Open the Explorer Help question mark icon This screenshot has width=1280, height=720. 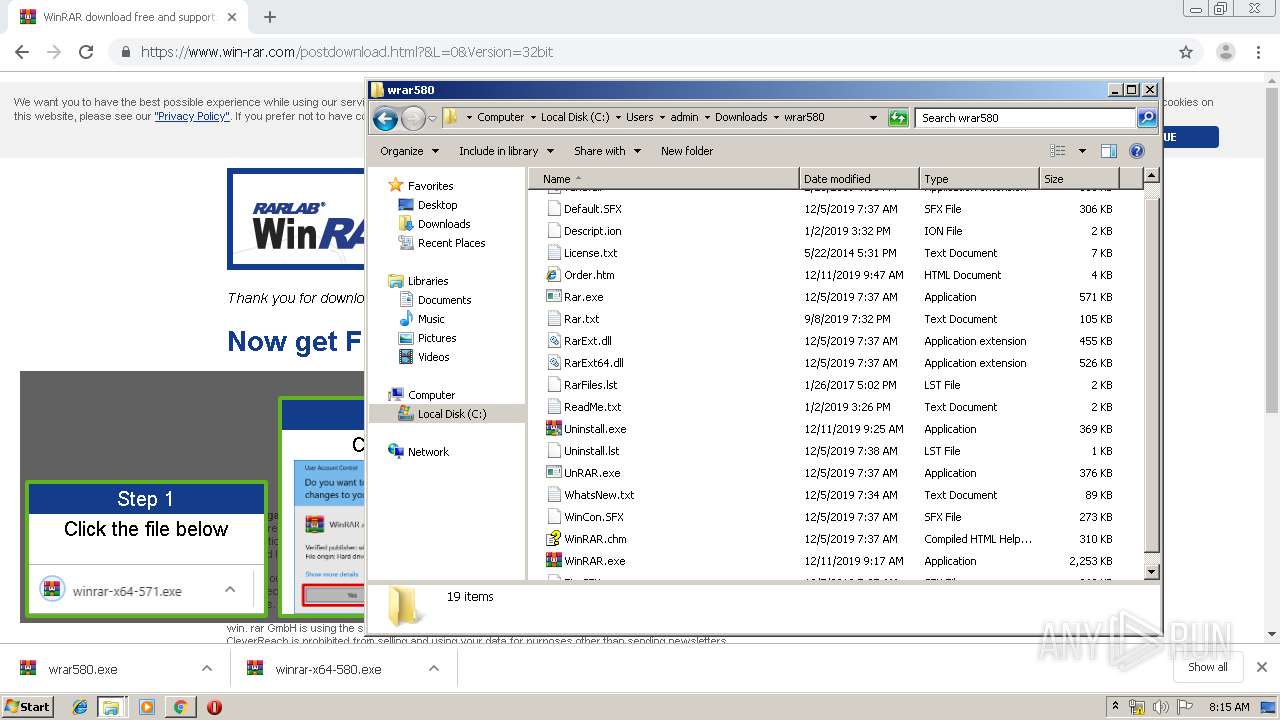(1137, 151)
